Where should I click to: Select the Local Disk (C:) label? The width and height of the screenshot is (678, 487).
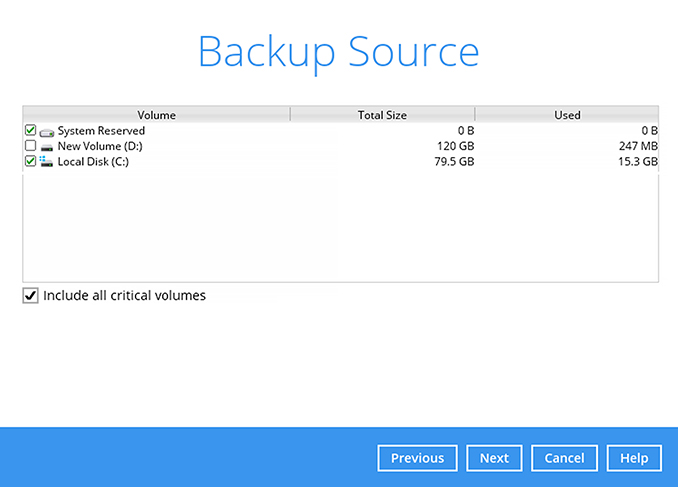pyautogui.click(x=93, y=162)
